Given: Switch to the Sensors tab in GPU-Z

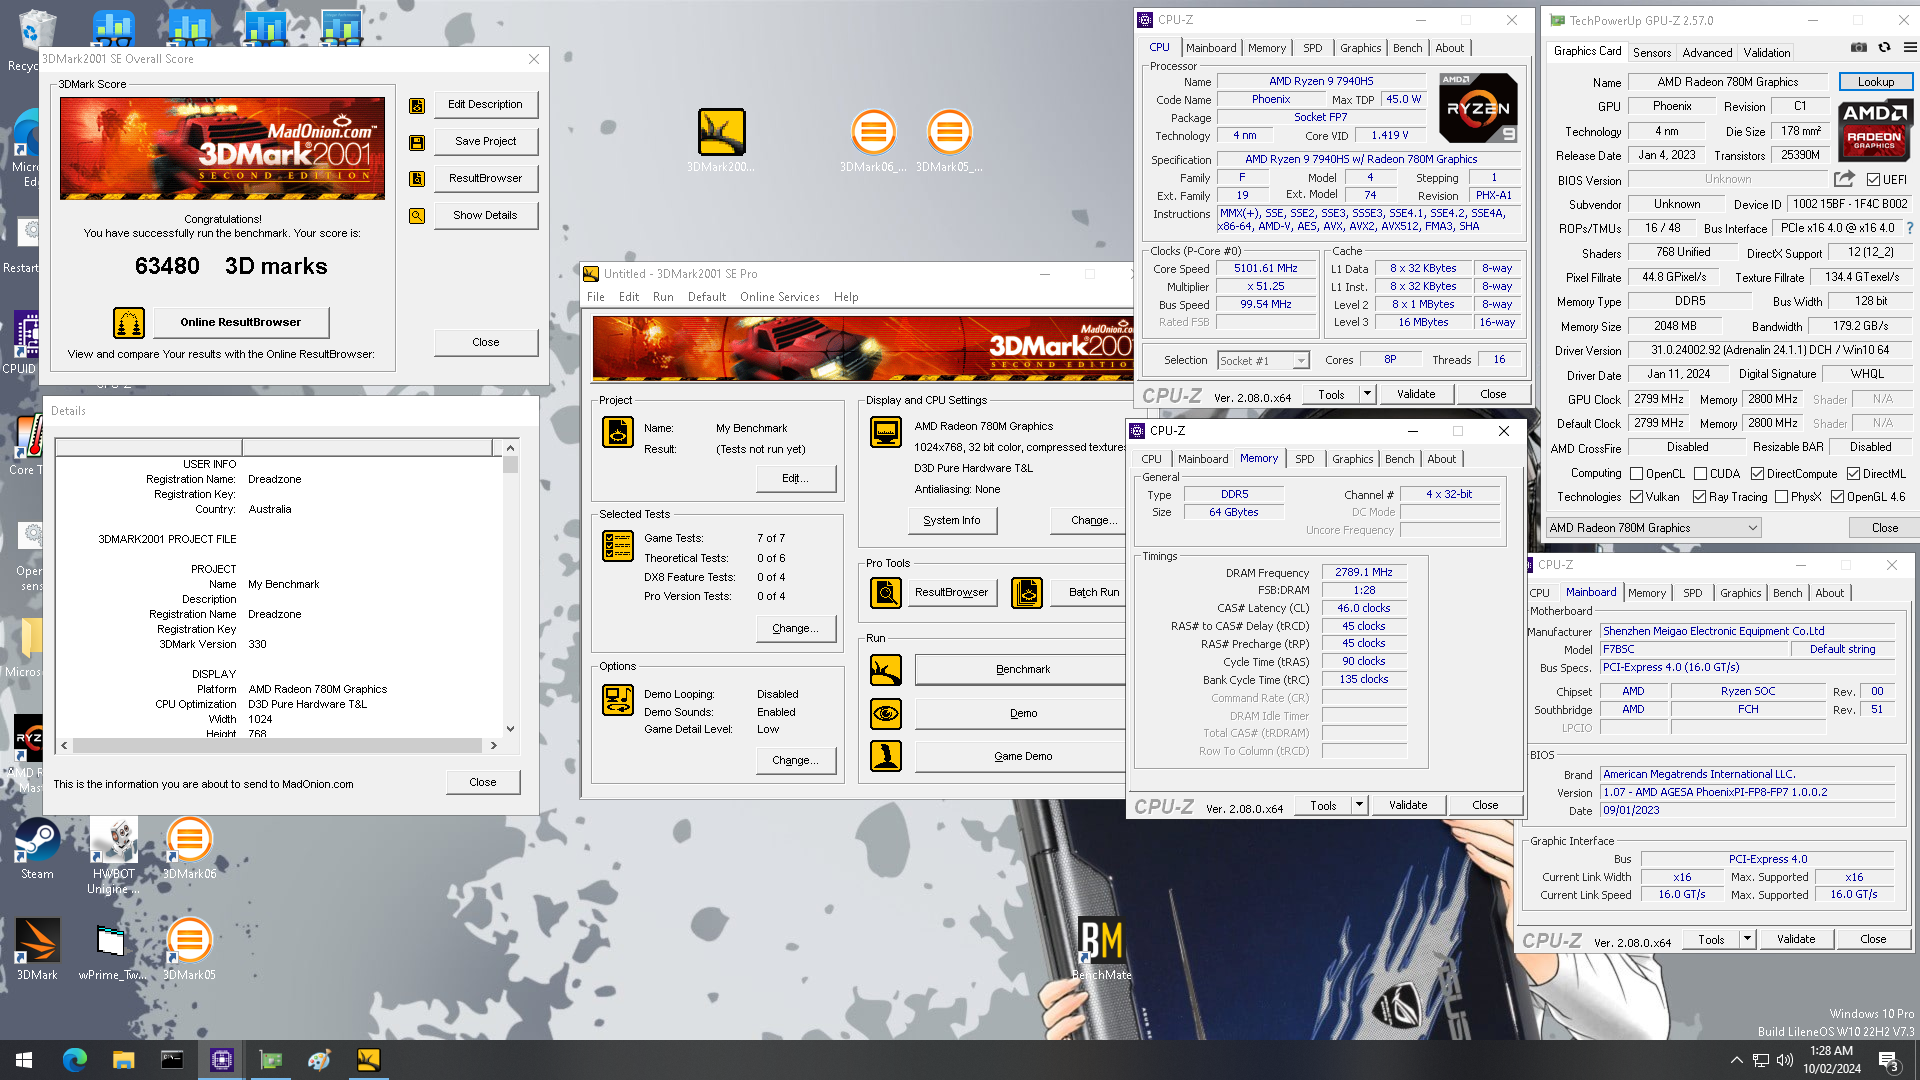Looking at the screenshot, I should (1652, 53).
